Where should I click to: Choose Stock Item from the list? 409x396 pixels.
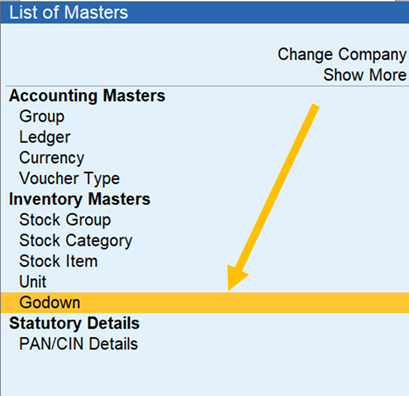pyautogui.click(x=58, y=261)
